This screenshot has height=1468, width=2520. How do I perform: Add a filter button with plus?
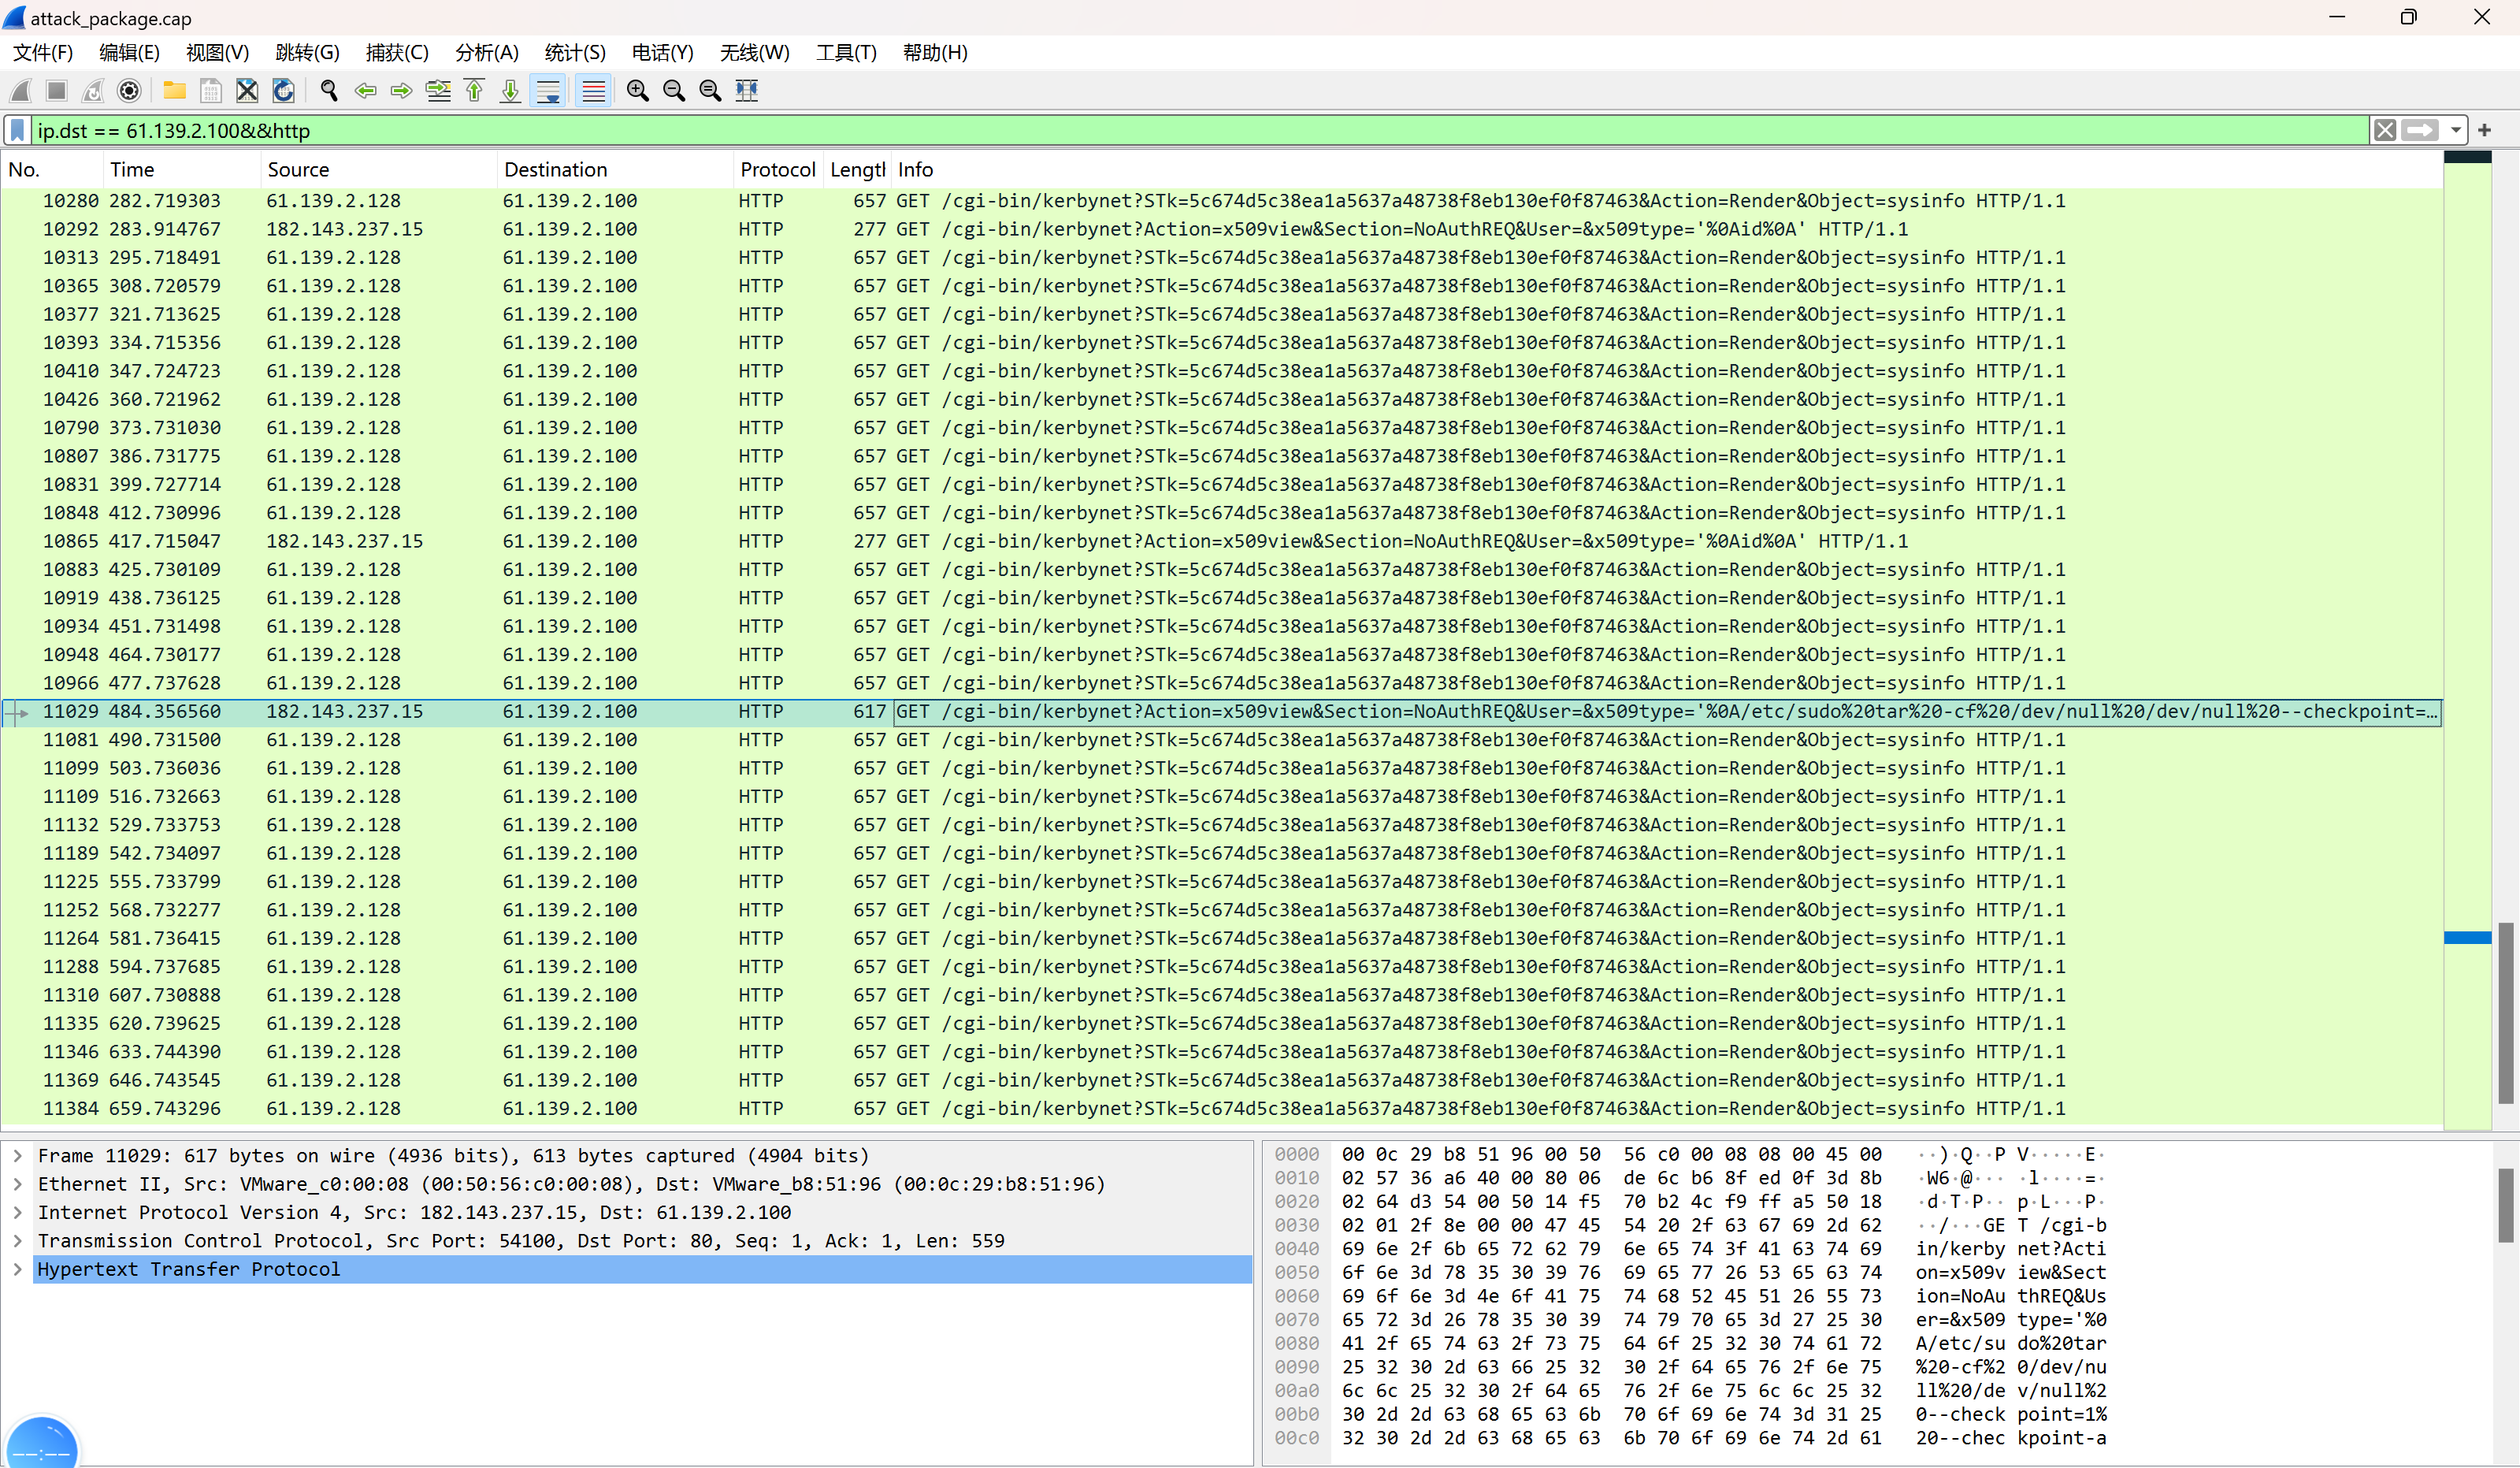coord(2485,130)
